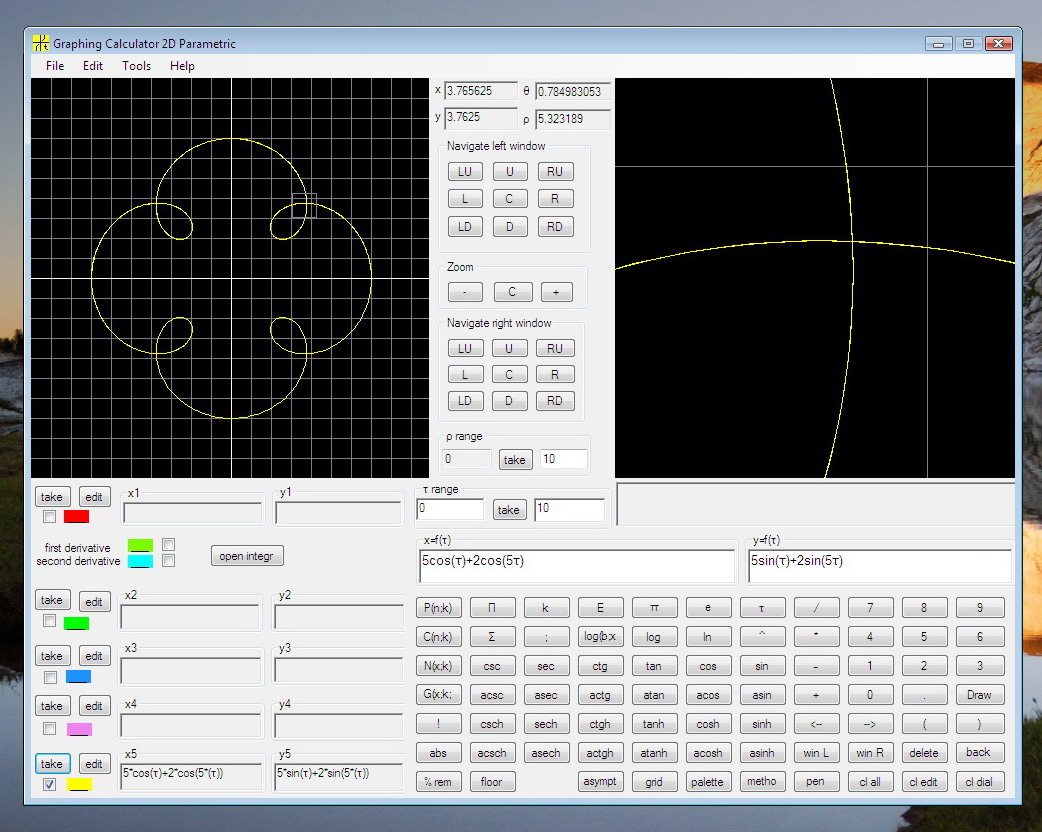Viewport: 1042px width, 832px height.
Task: Click take button in ρ range
Action: [514, 460]
